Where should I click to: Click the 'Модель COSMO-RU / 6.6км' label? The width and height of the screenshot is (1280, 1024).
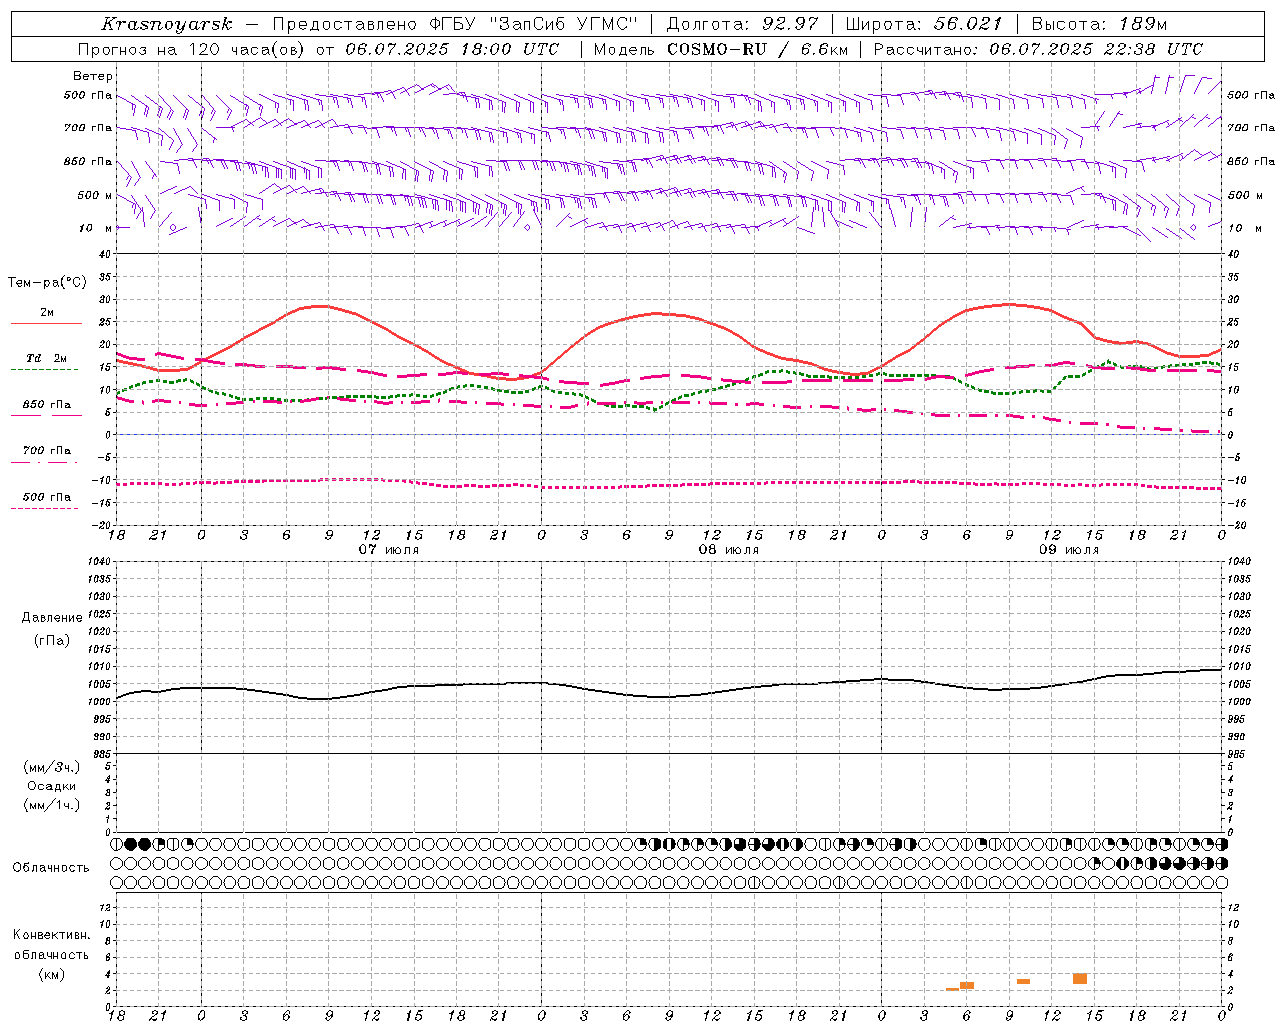[x=721, y=49]
